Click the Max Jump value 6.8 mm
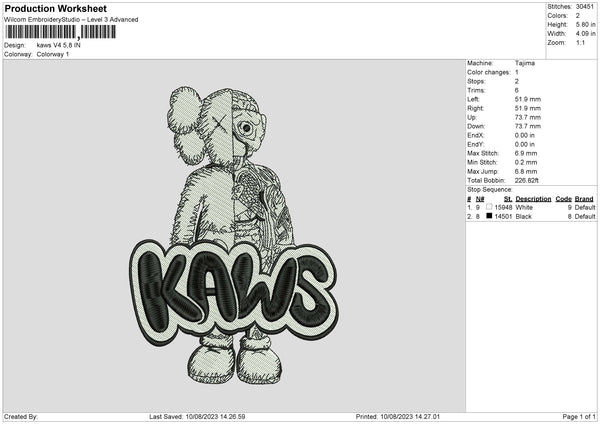The image size is (600, 424). coord(526,171)
